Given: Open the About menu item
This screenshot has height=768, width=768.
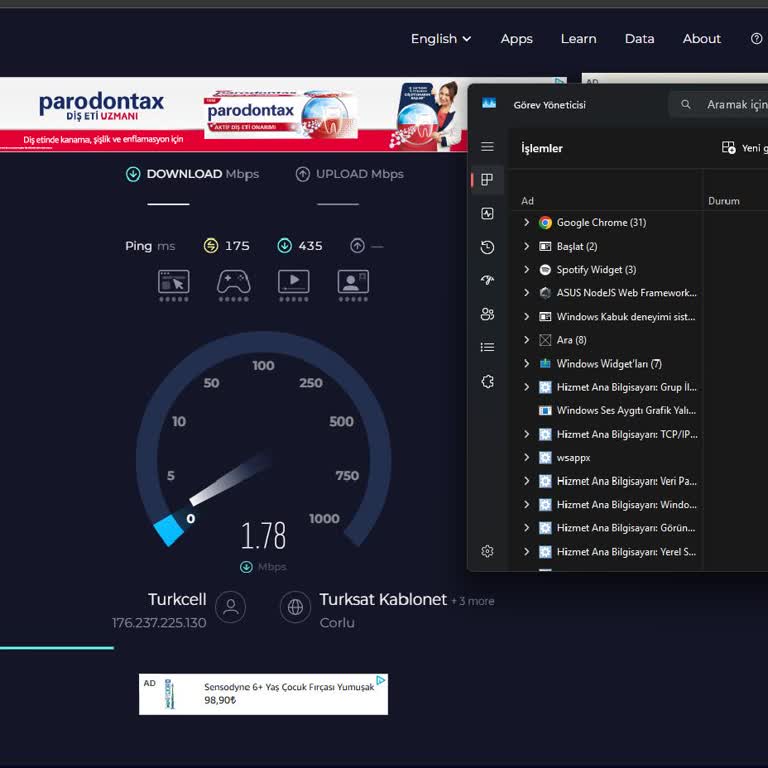Looking at the screenshot, I should (x=701, y=39).
